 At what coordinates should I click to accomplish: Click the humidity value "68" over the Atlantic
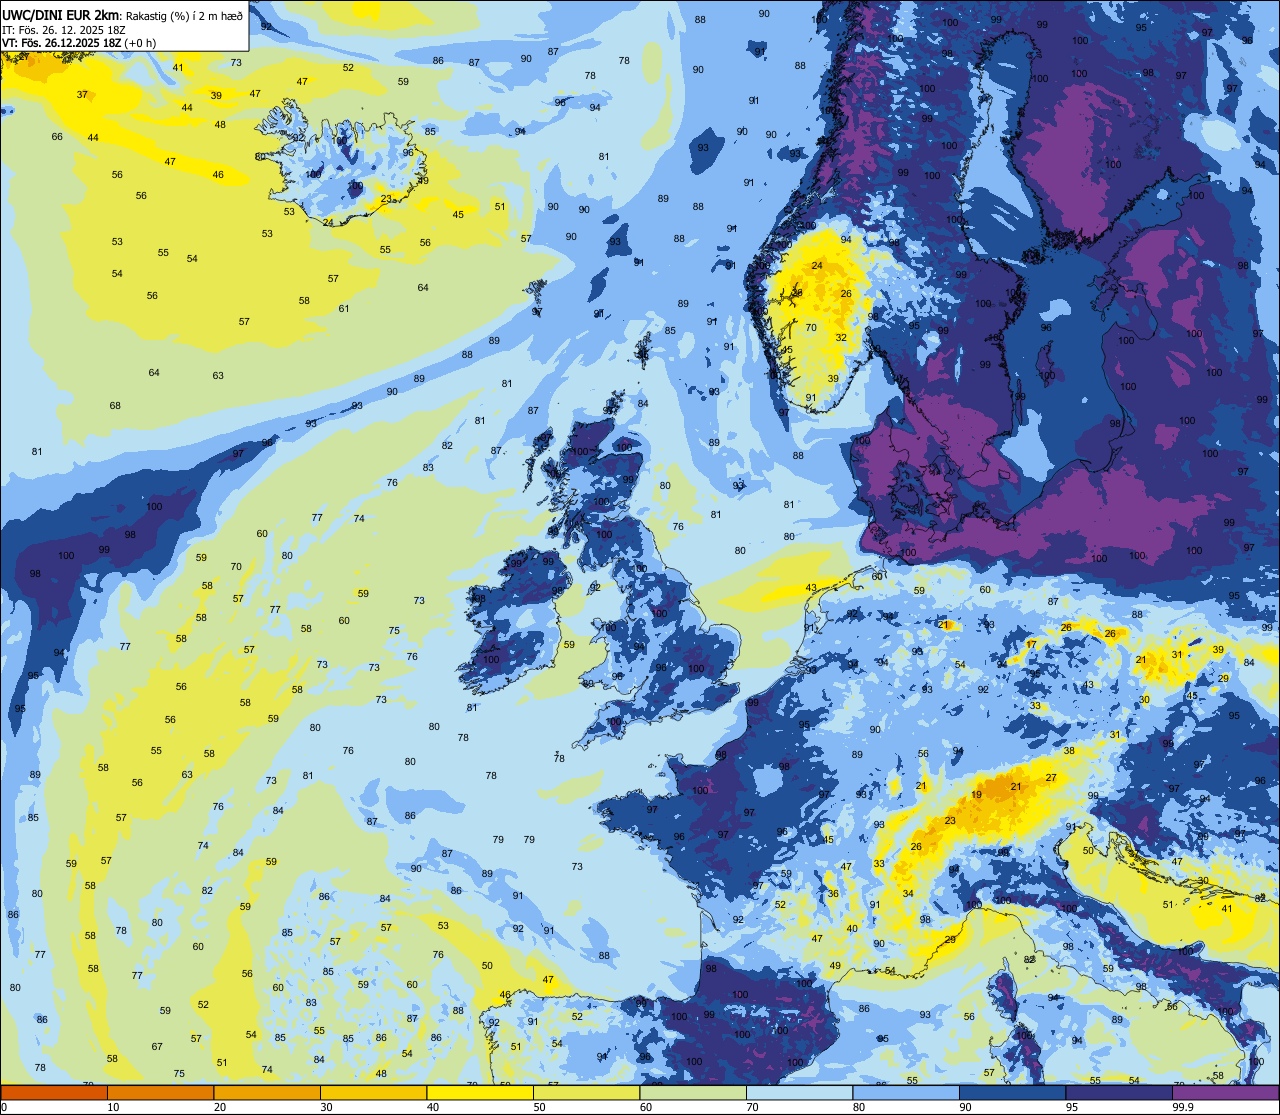click(115, 405)
